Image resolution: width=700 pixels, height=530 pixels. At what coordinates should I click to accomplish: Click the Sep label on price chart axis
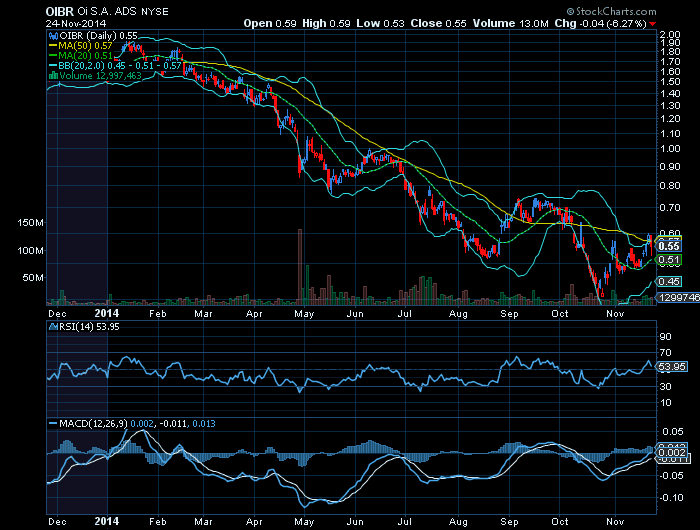[x=513, y=313]
